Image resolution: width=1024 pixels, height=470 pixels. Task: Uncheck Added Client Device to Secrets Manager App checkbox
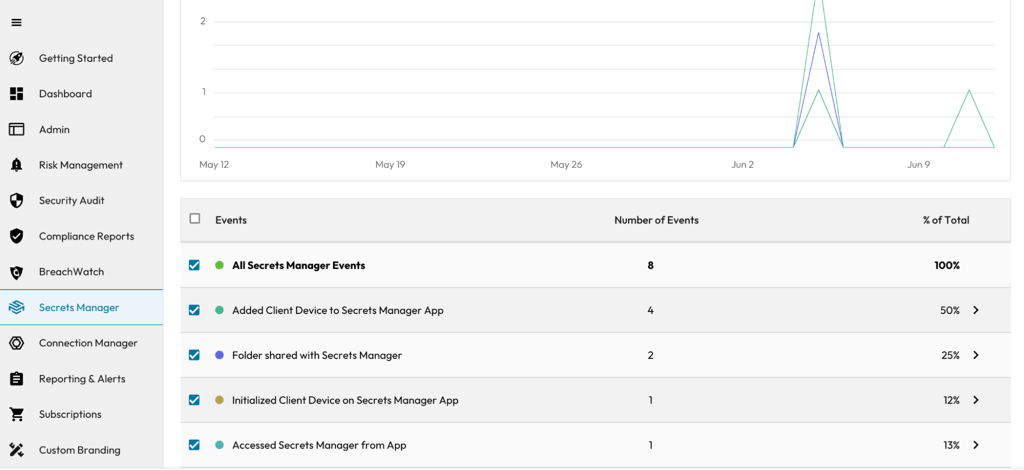[194, 310]
